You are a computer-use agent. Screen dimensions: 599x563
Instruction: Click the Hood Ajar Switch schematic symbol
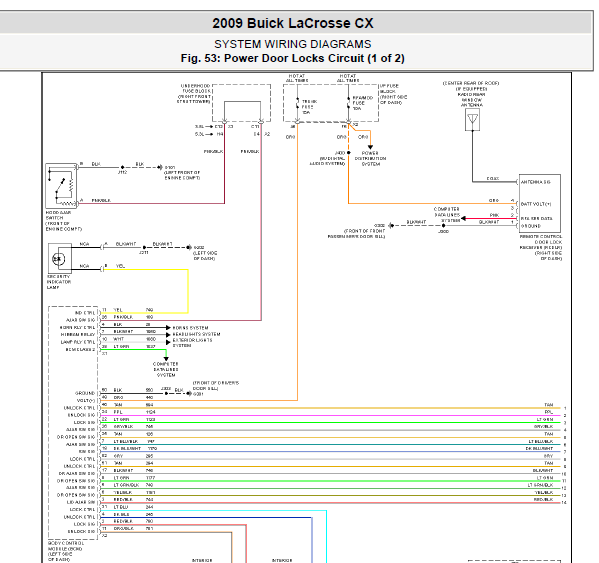pos(62,186)
